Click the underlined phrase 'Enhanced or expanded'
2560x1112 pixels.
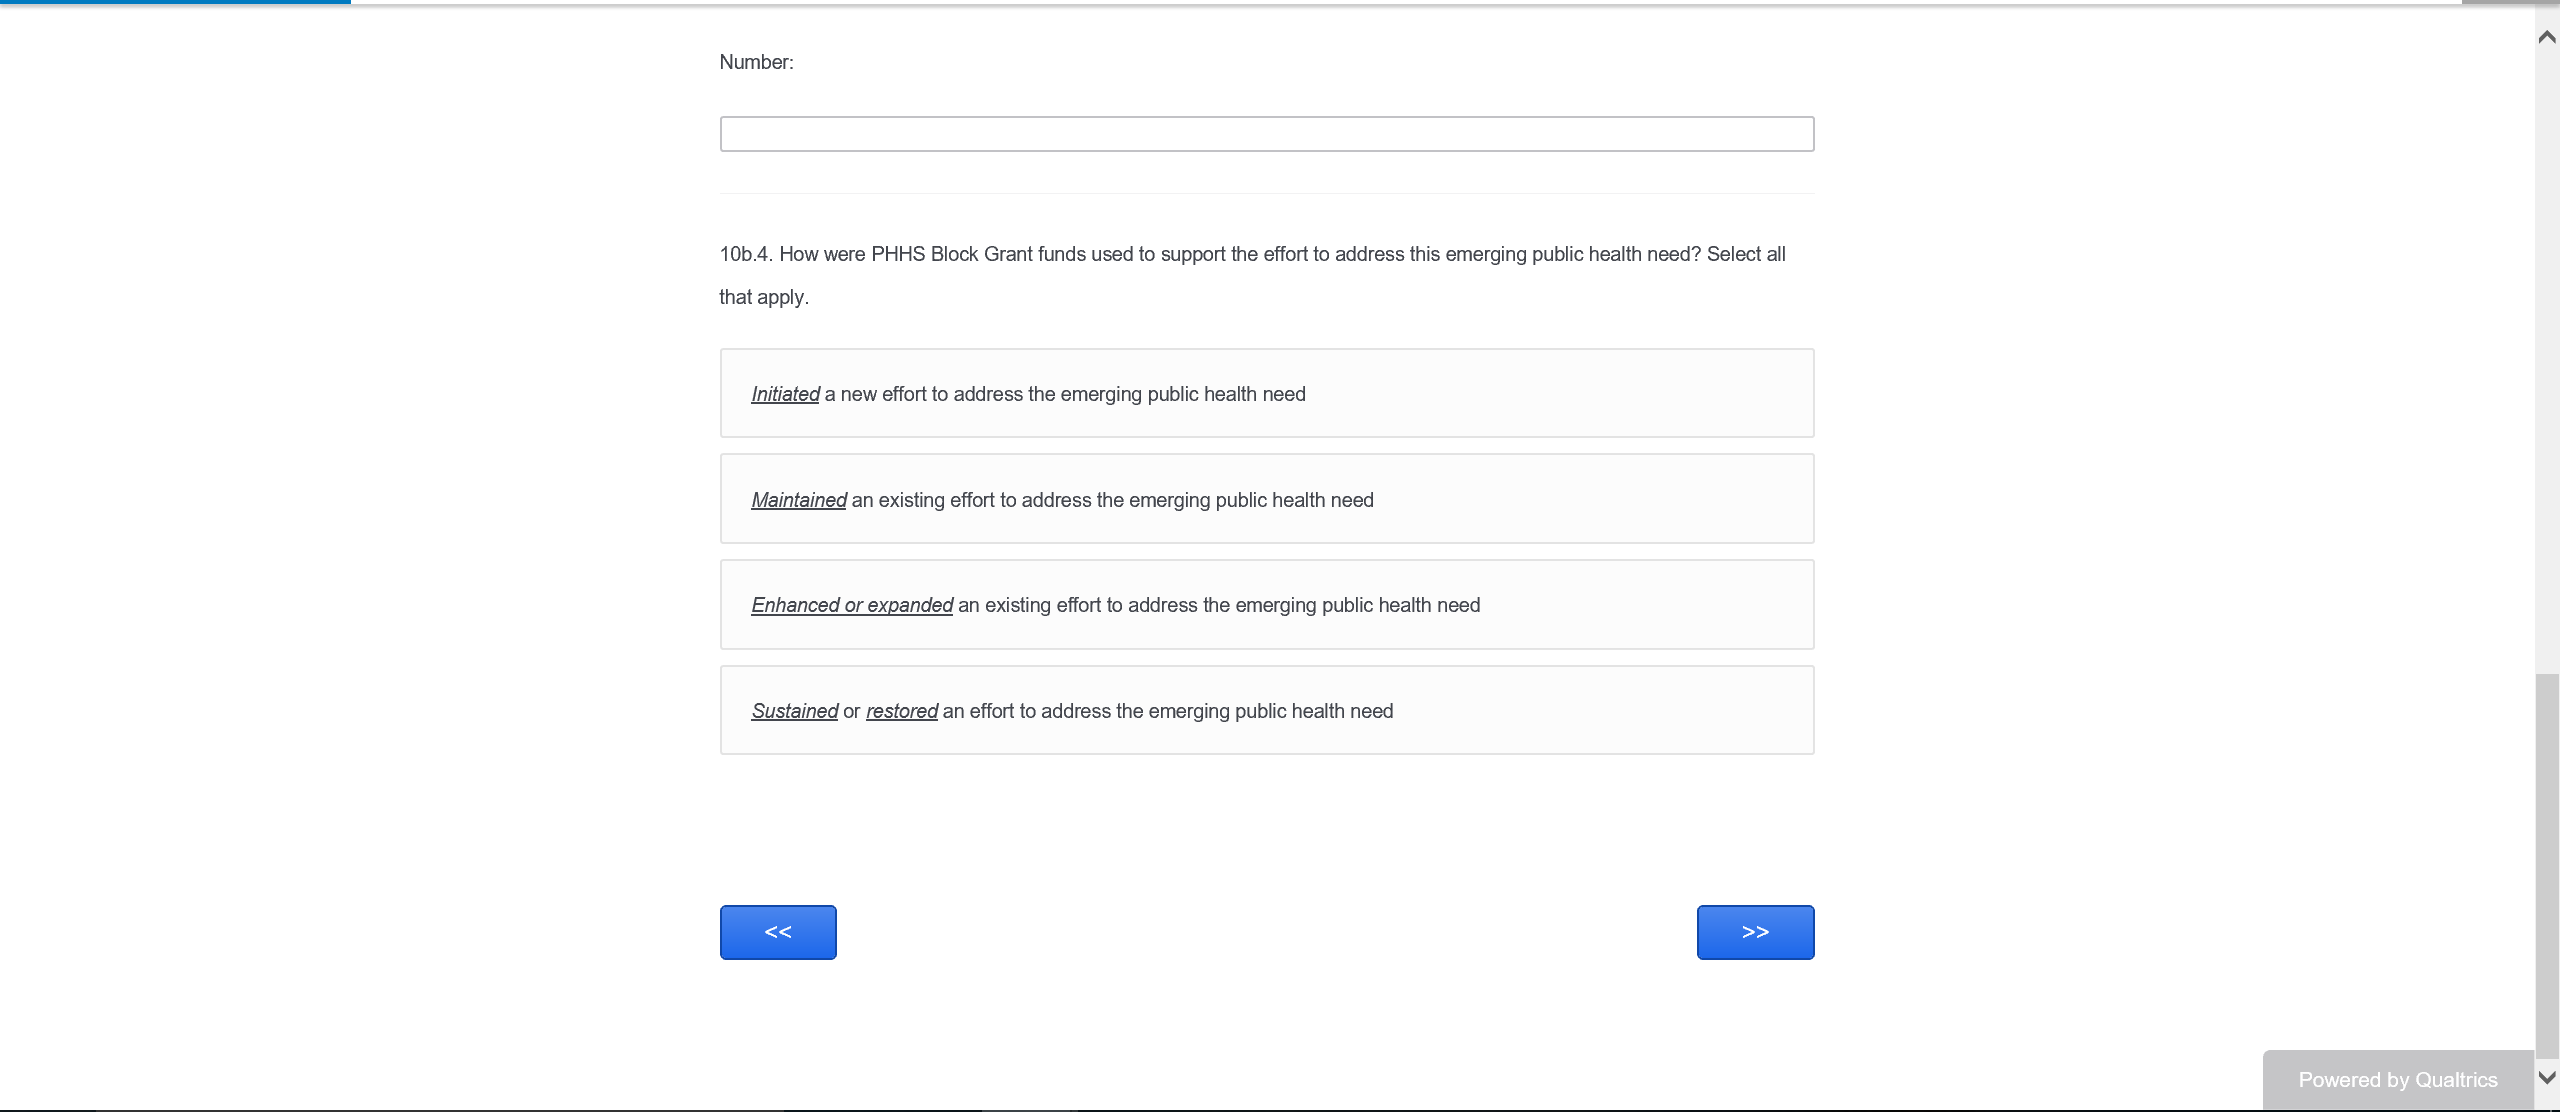coord(852,606)
